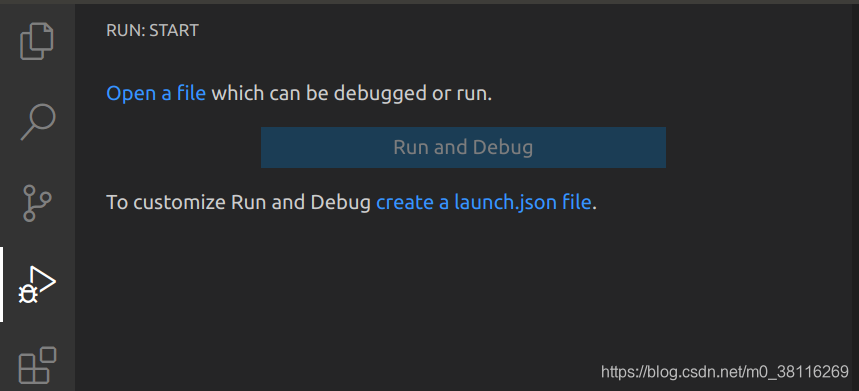Open the Explorer files view
This screenshot has width=859, height=391.
37,41
